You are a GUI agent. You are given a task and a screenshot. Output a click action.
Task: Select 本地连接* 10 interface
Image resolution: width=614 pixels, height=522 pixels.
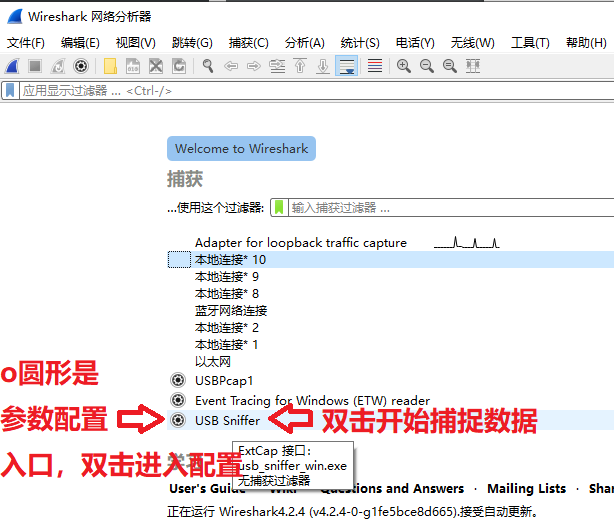tap(230, 260)
